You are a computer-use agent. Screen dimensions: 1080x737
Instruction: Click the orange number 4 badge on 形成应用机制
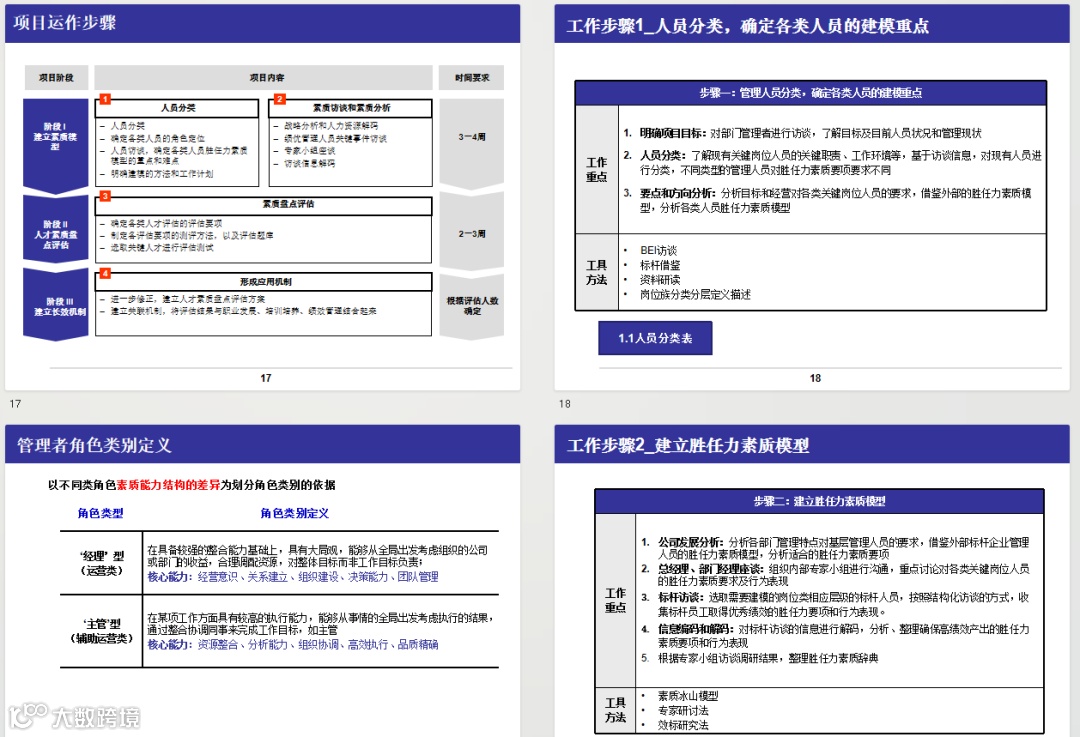[105, 273]
